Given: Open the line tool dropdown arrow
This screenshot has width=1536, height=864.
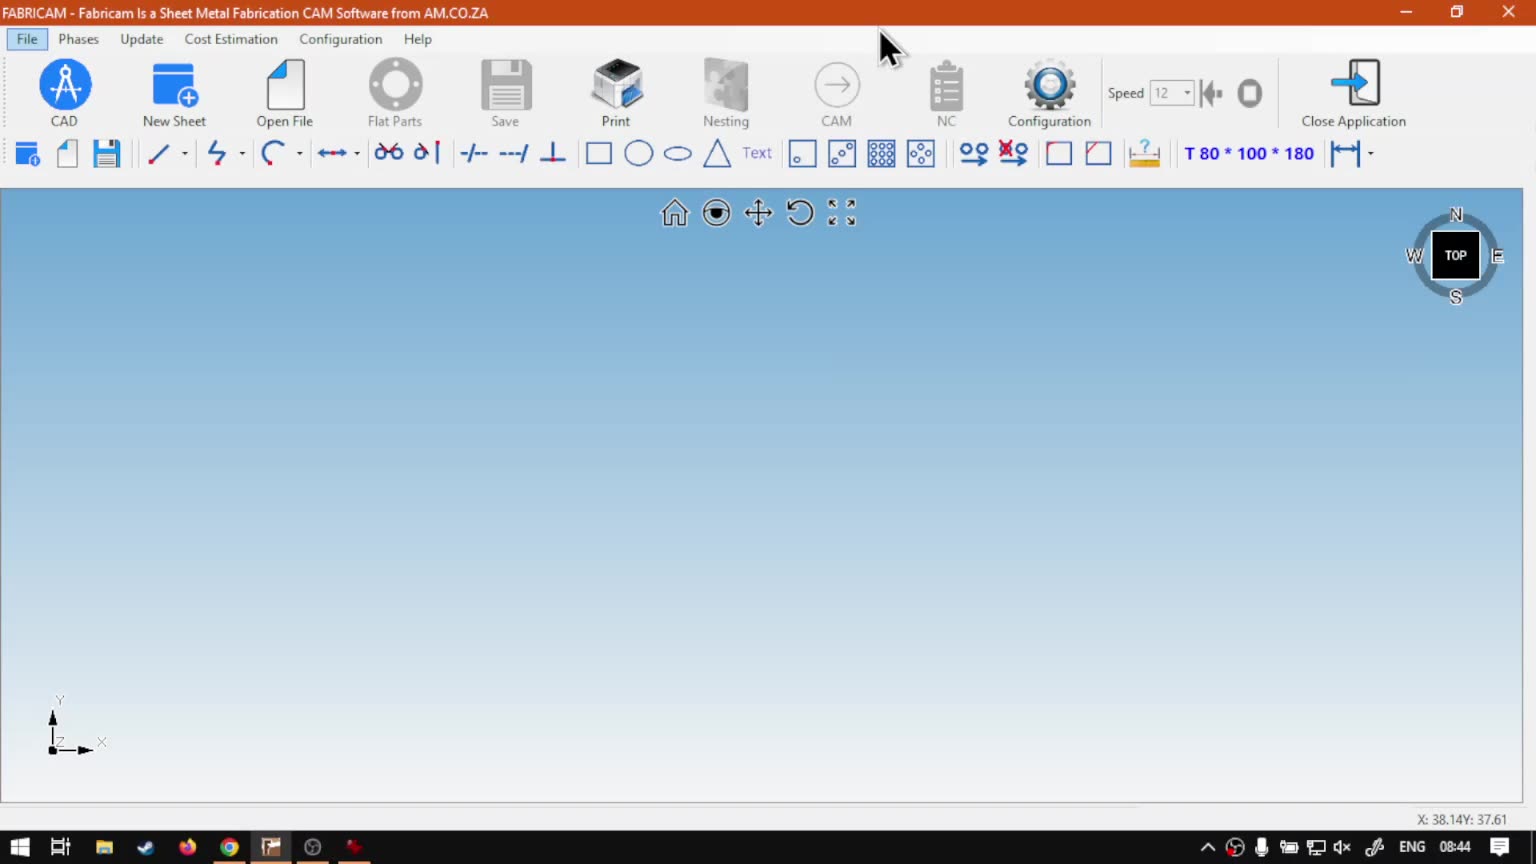Looking at the screenshot, I should pyautogui.click(x=185, y=154).
